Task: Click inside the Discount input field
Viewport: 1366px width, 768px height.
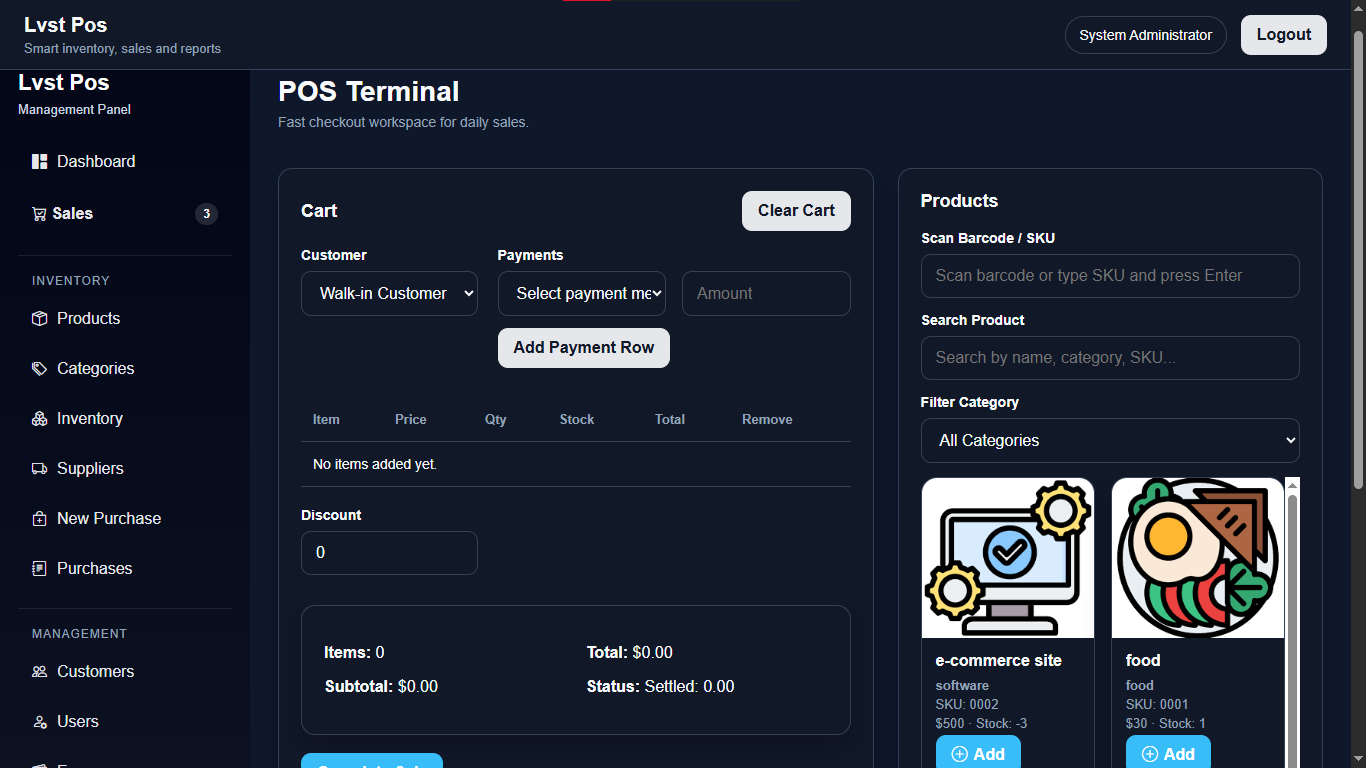Action: pyautogui.click(x=389, y=552)
